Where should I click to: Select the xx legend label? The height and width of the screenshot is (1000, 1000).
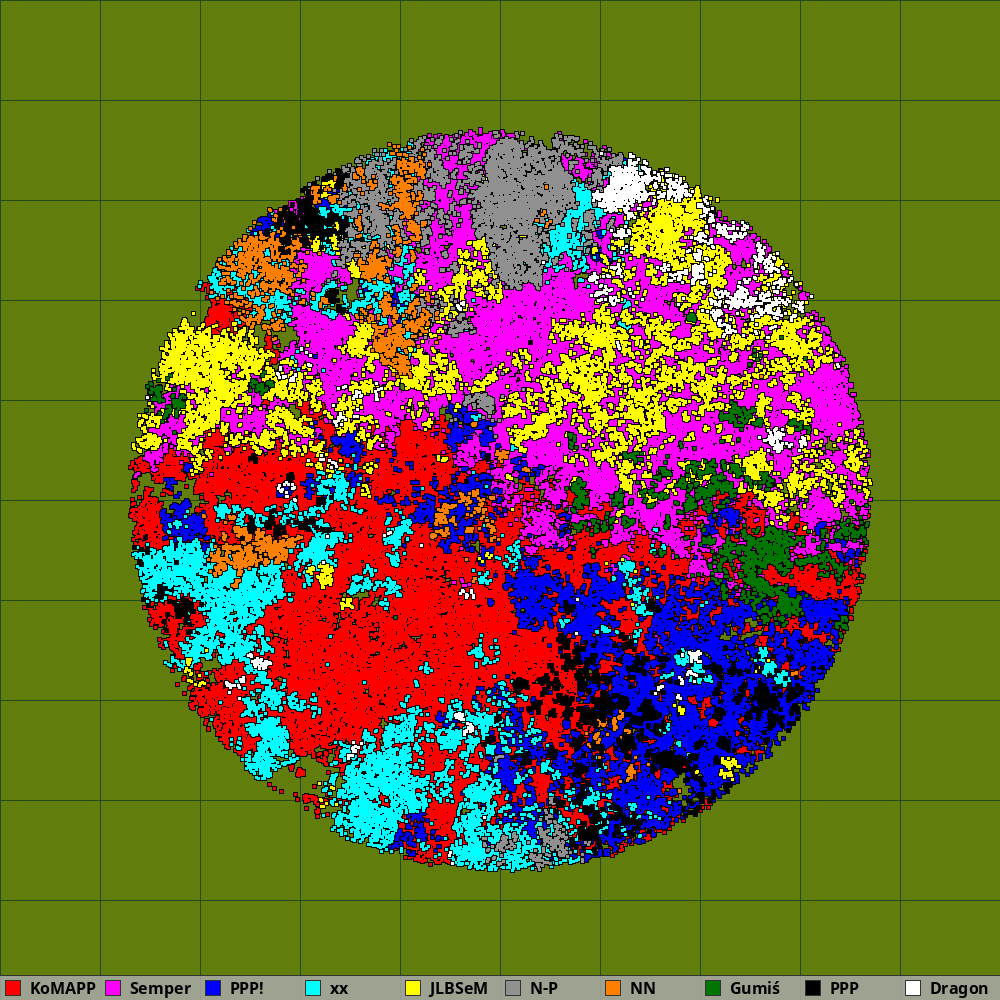point(339,989)
